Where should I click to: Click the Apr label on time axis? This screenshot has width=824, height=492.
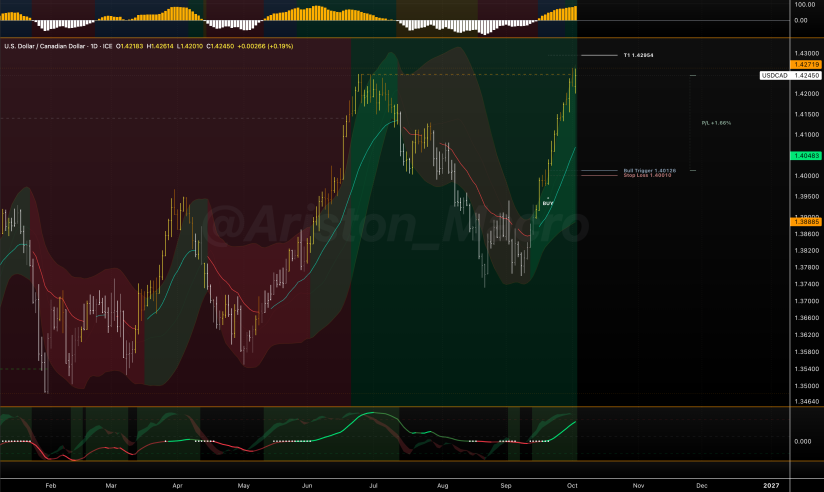tap(178, 486)
